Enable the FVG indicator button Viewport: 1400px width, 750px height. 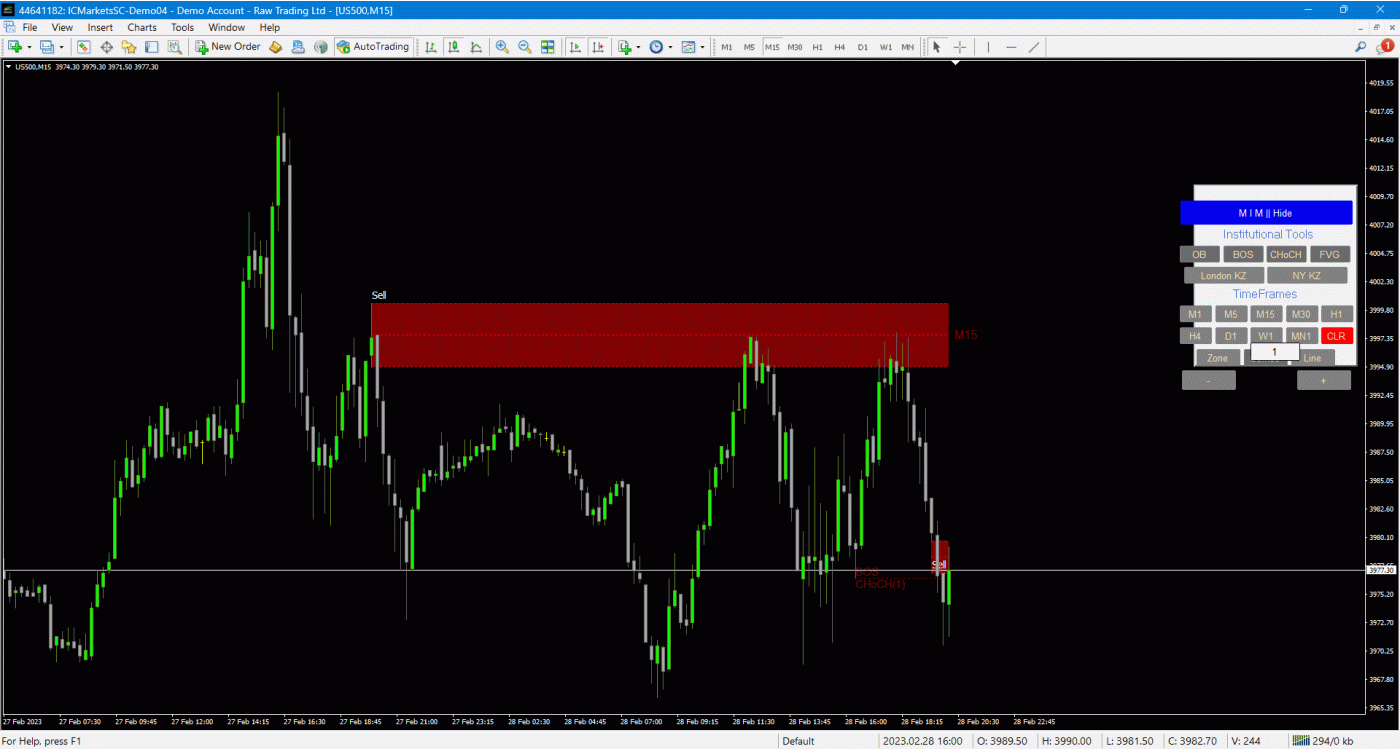(1329, 255)
